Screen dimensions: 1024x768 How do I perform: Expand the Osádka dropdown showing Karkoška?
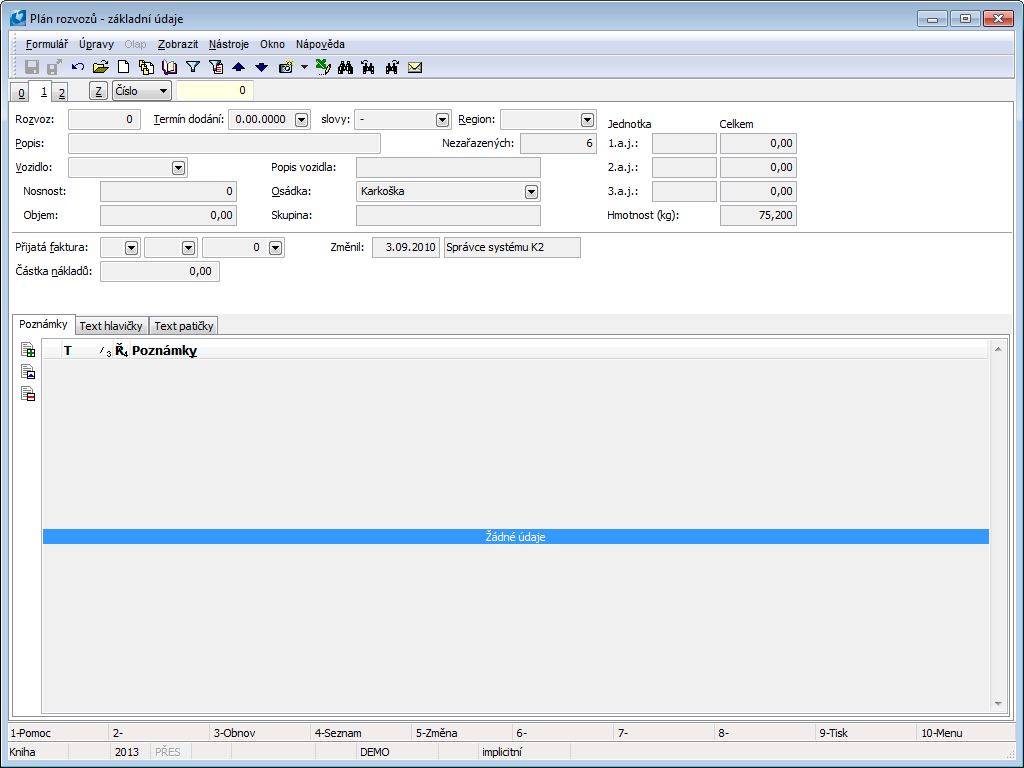531,191
